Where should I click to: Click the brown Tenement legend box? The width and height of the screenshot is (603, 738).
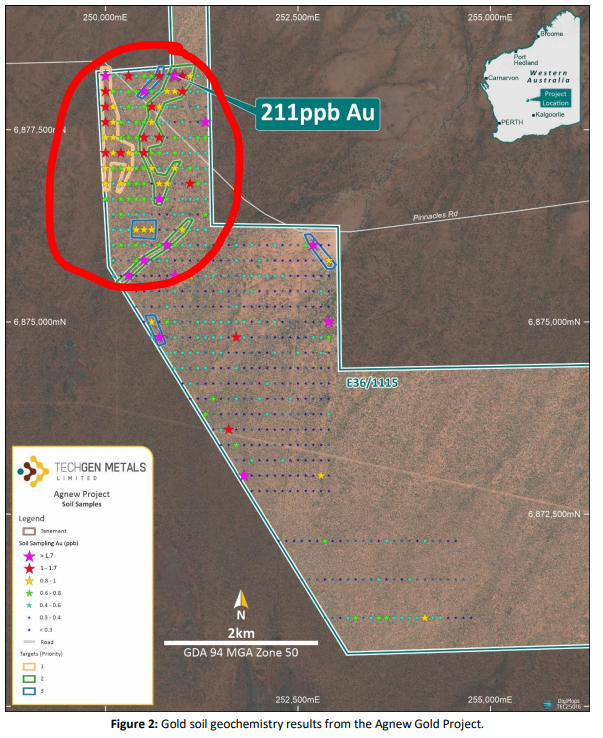pyautogui.click(x=29, y=532)
